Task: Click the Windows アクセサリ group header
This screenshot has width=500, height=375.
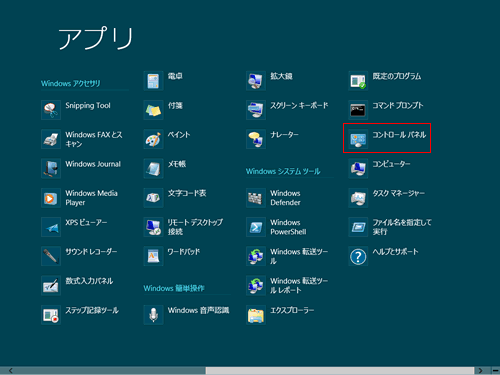Action: pos(71,83)
